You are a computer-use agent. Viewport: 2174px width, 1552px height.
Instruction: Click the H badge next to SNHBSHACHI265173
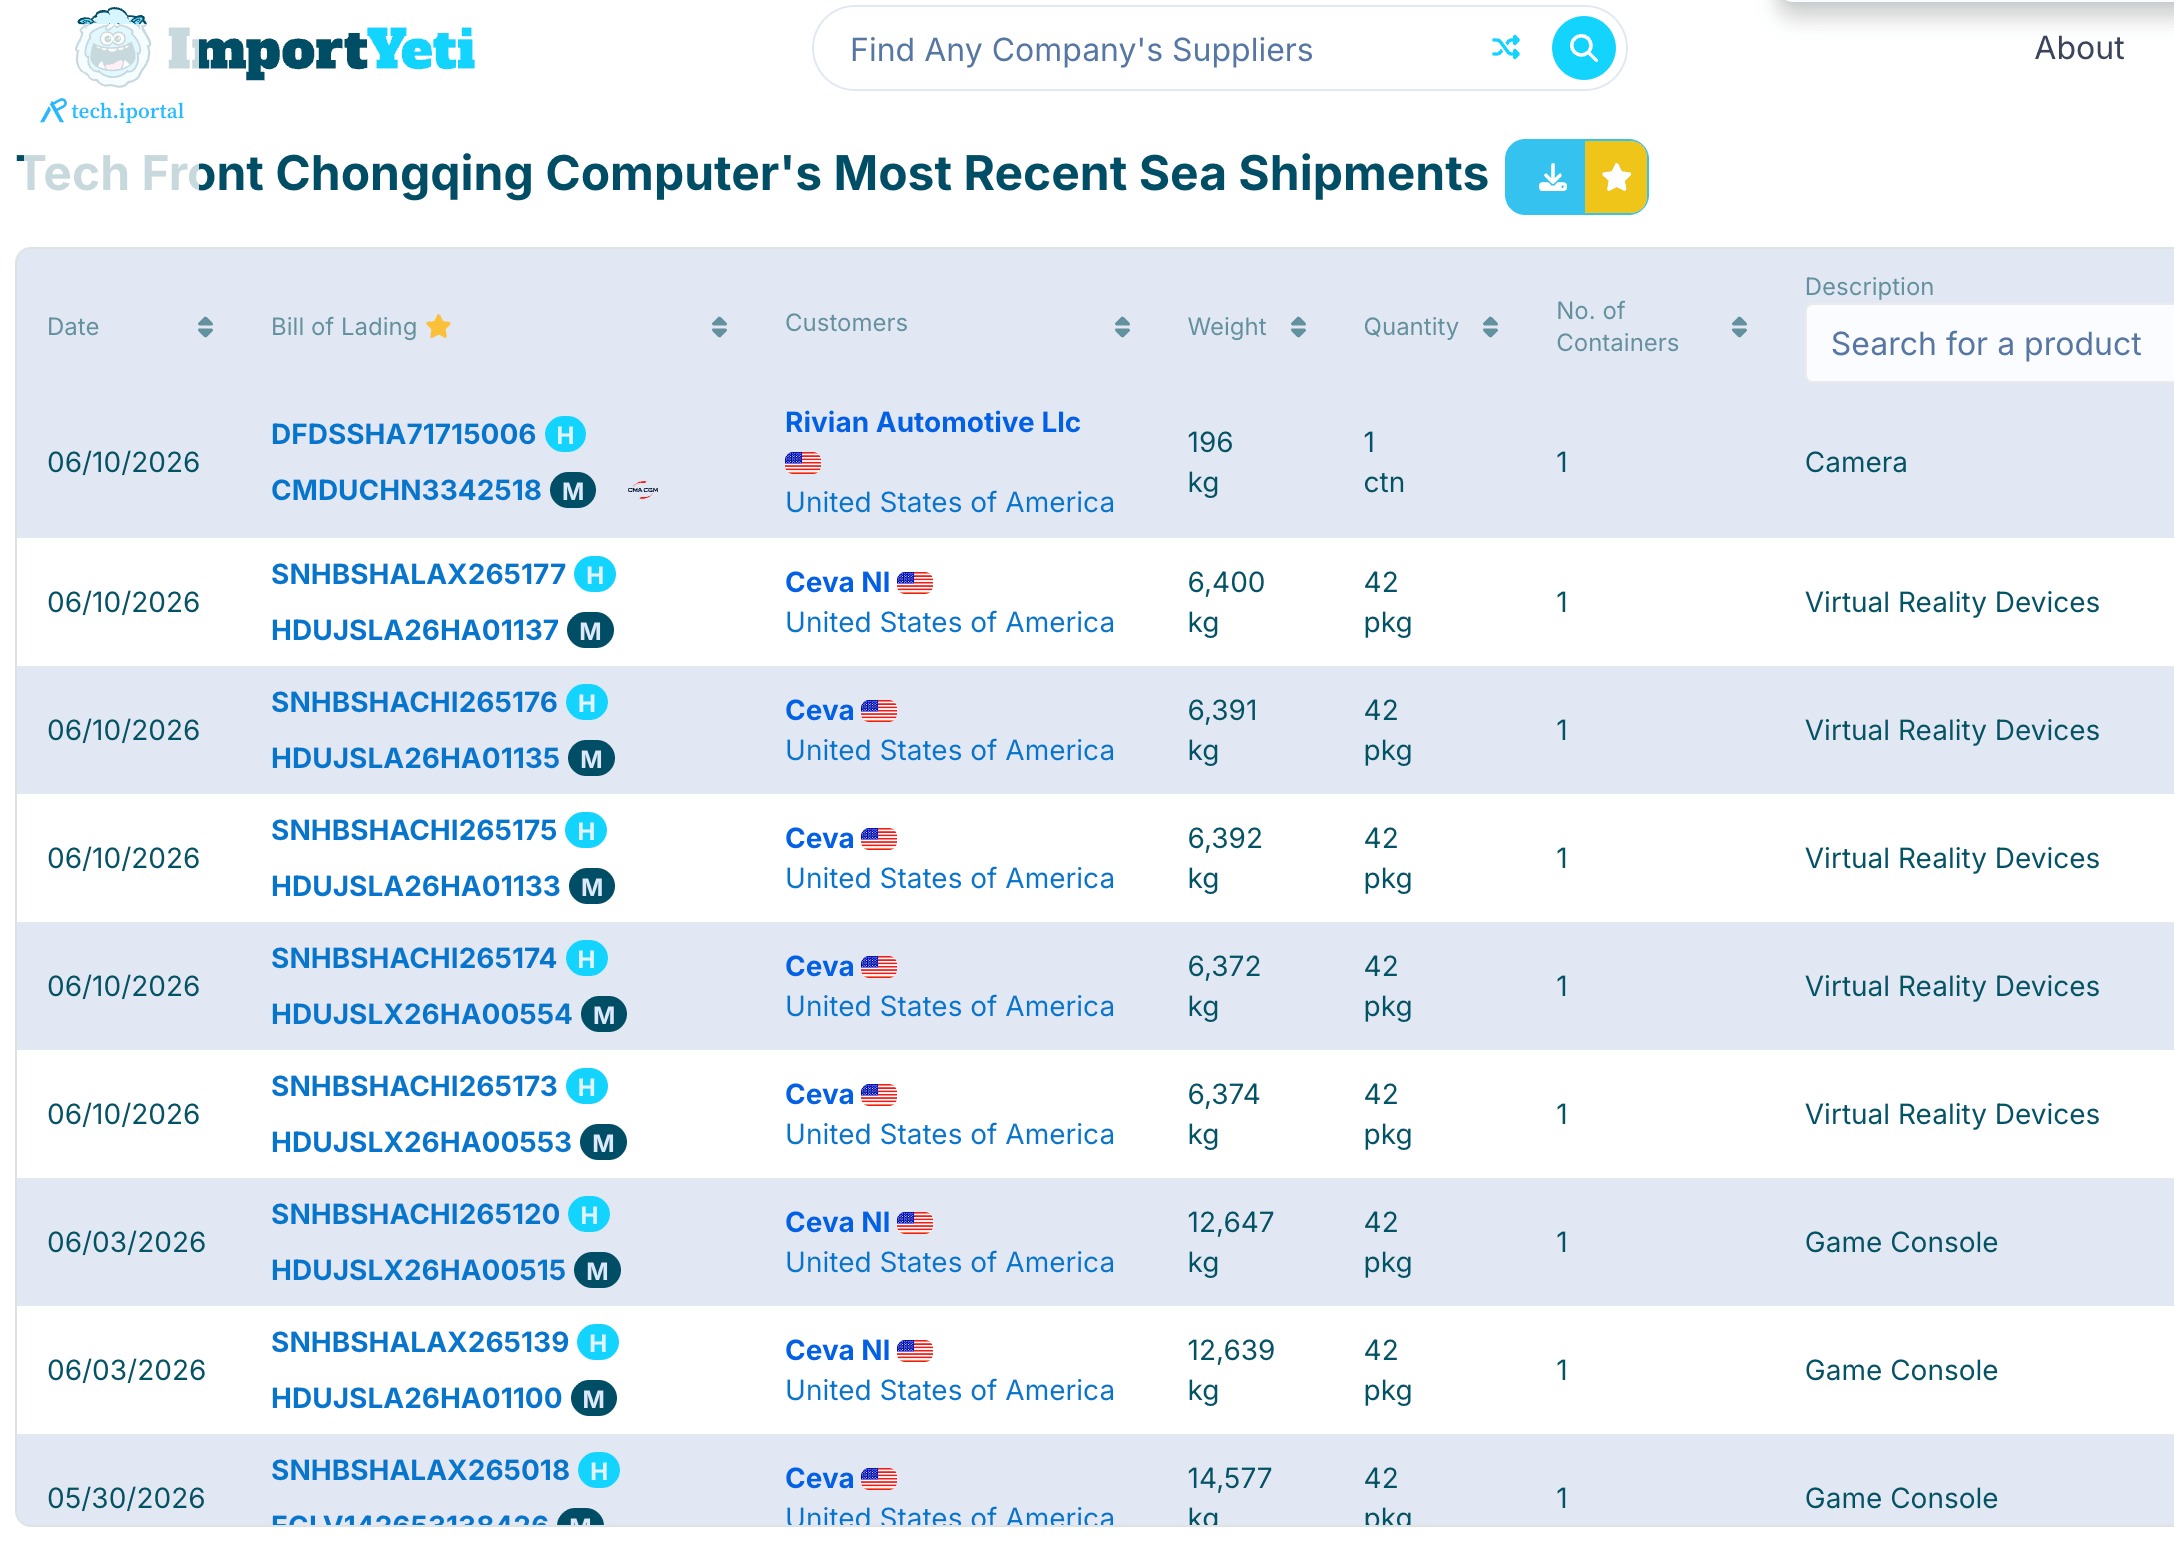(x=587, y=1086)
